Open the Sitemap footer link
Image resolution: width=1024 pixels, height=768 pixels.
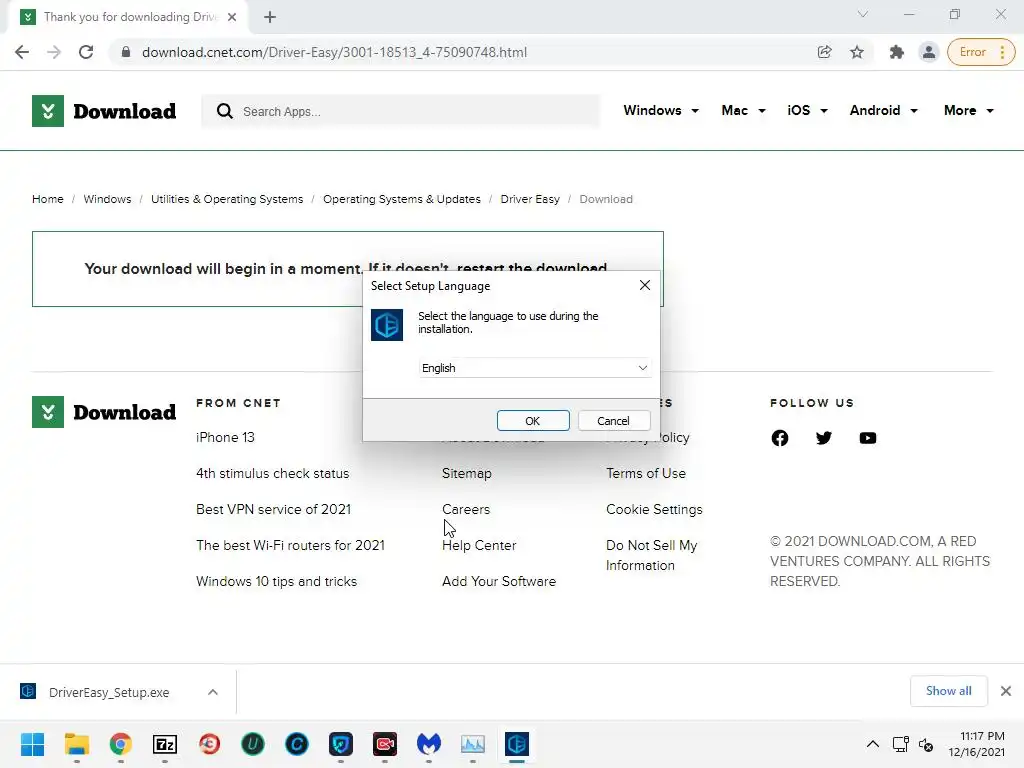pyautogui.click(x=466, y=473)
